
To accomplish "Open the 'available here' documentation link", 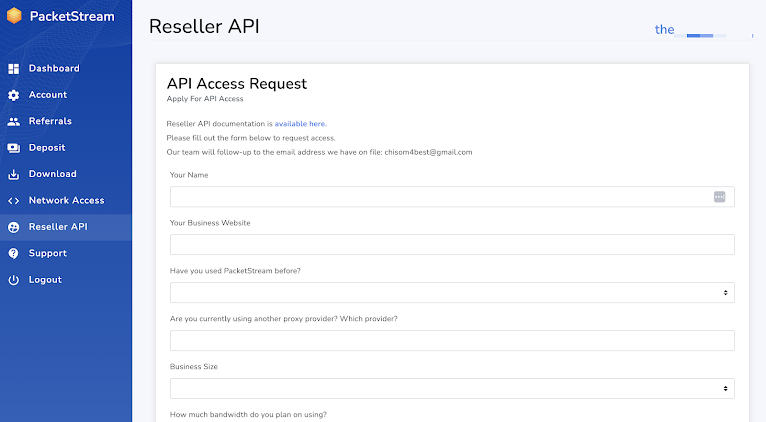I will click(300, 124).
